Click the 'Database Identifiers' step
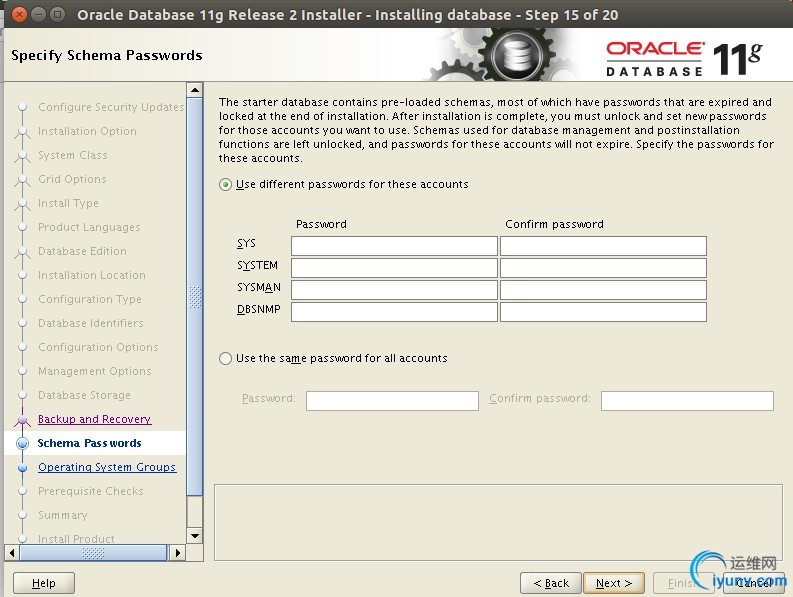 91,323
